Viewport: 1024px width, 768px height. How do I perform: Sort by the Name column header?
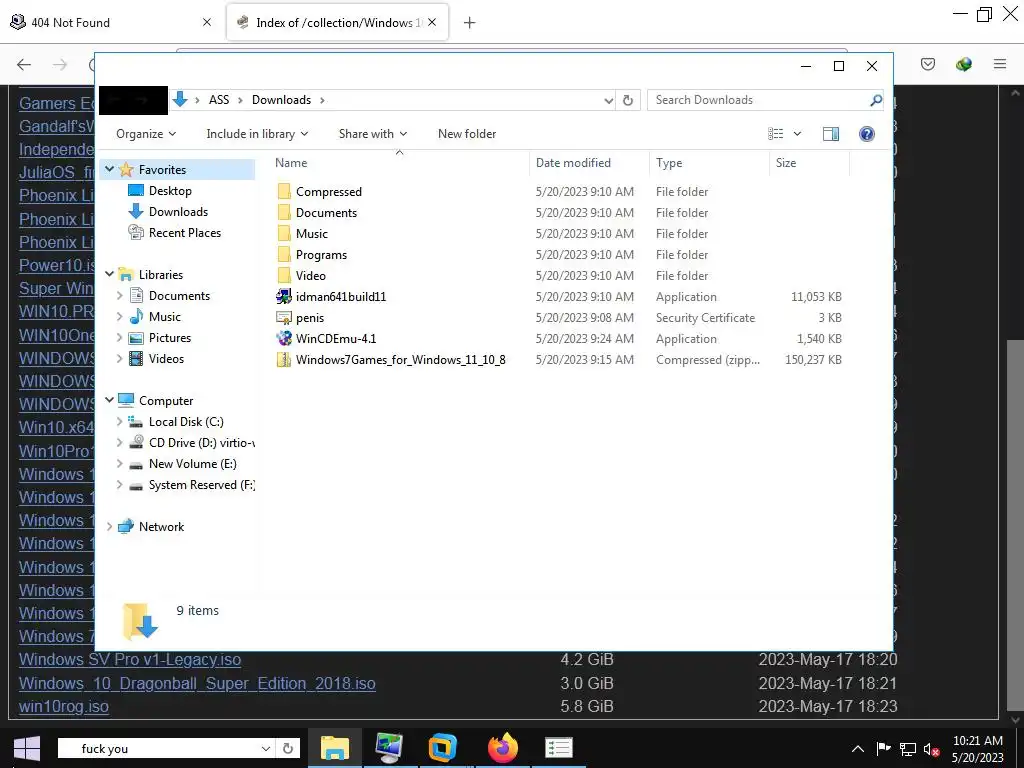(398, 163)
